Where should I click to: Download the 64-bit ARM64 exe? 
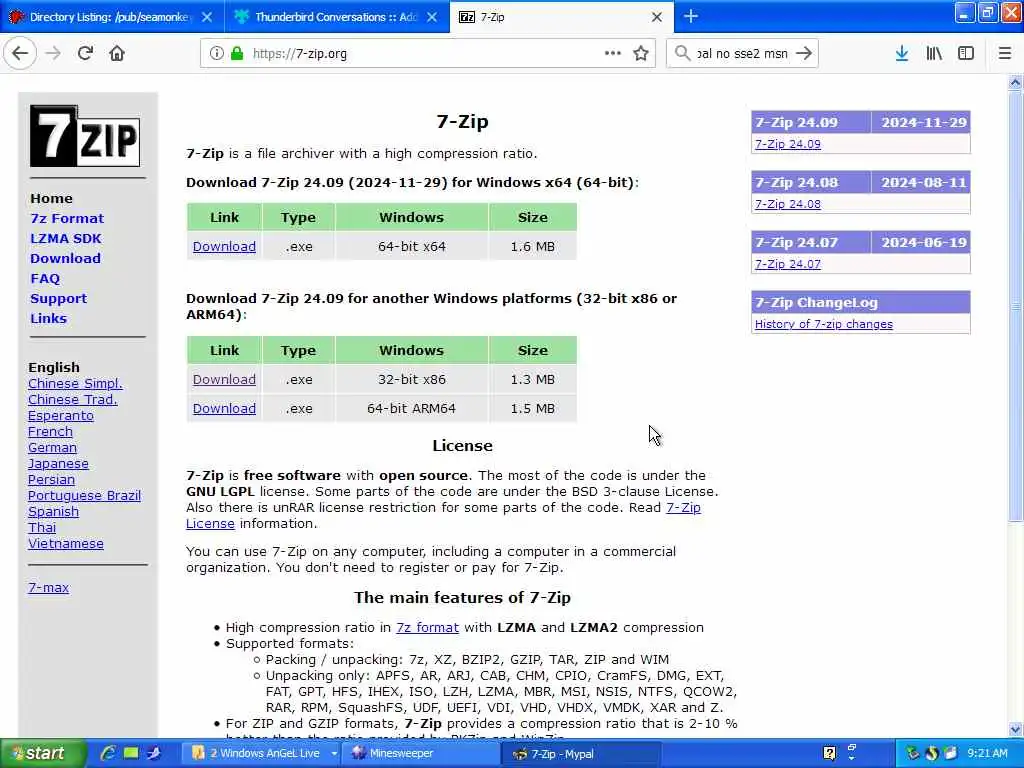[224, 408]
